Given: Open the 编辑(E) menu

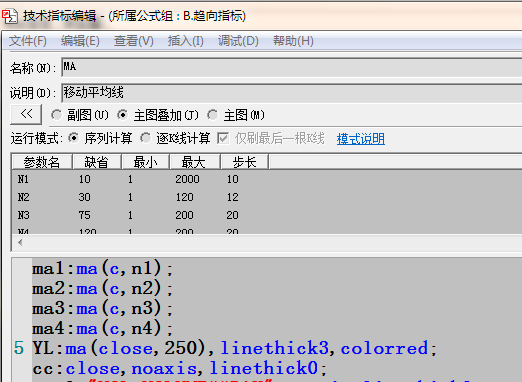Looking at the screenshot, I should coord(80,41).
